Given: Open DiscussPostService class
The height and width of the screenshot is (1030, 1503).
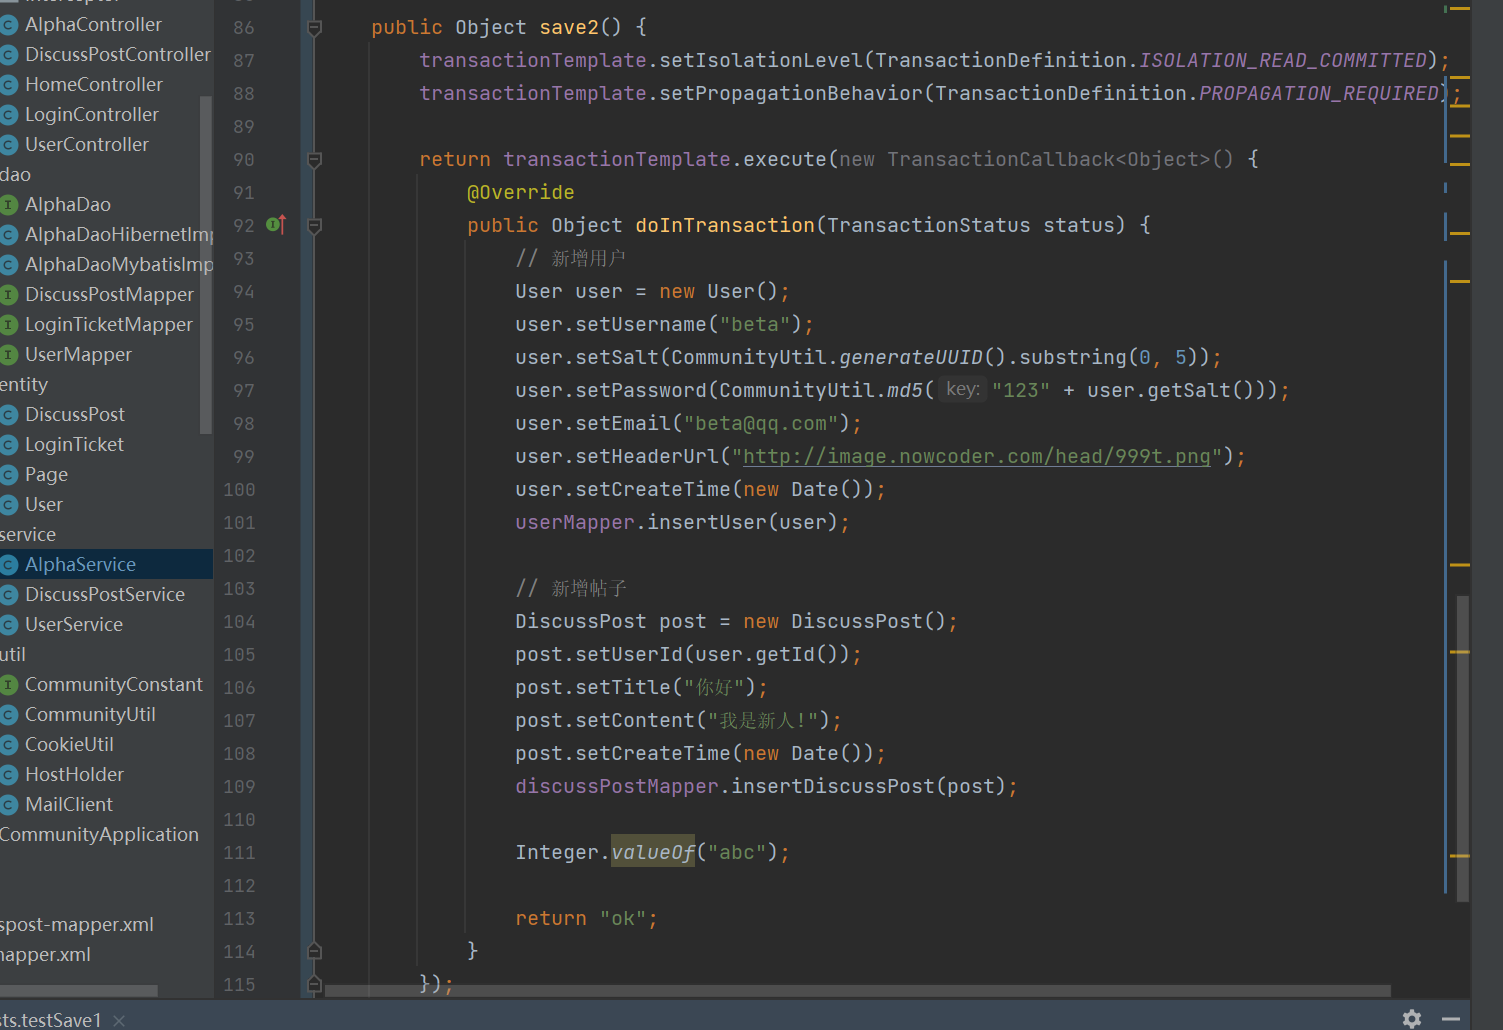Looking at the screenshot, I should coord(104,594).
